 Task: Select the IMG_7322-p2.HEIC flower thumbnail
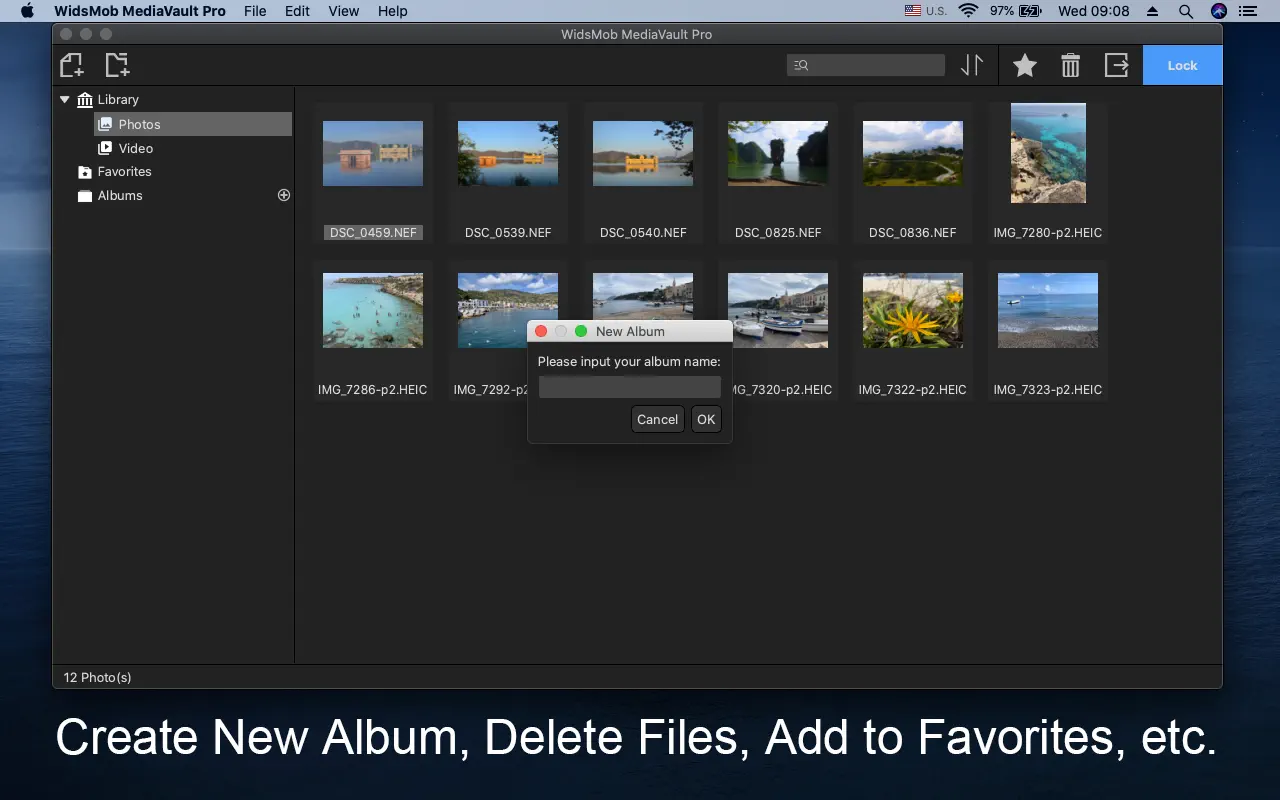tap(913, 310)
